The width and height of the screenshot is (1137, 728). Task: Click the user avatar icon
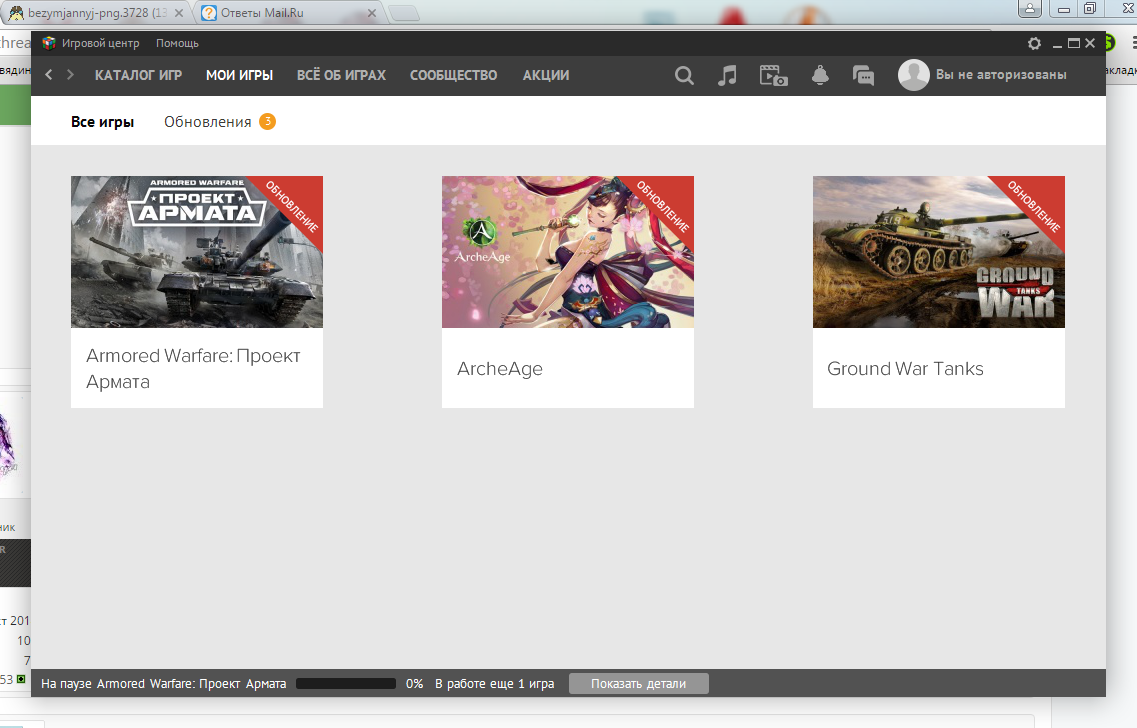(913, 75)
